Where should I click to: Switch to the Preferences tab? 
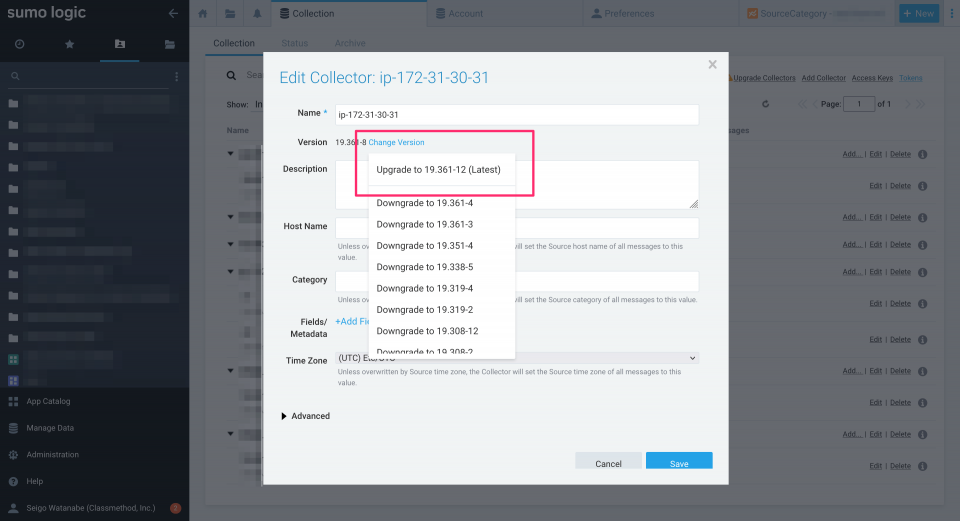[x=622, y=14]
